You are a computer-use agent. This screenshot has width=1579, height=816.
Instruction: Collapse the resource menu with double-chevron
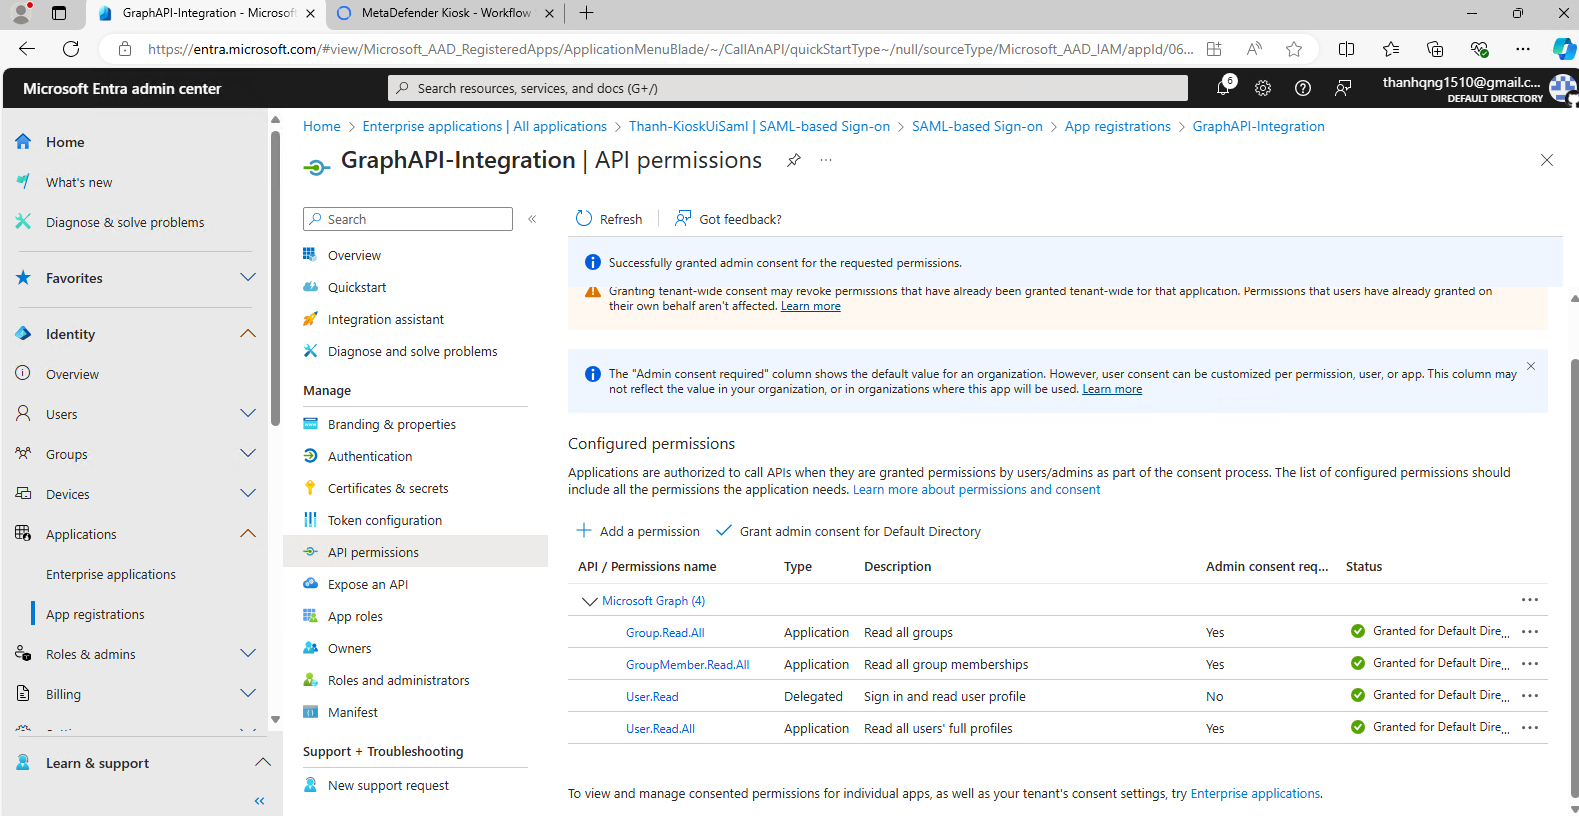coord(532,219)
